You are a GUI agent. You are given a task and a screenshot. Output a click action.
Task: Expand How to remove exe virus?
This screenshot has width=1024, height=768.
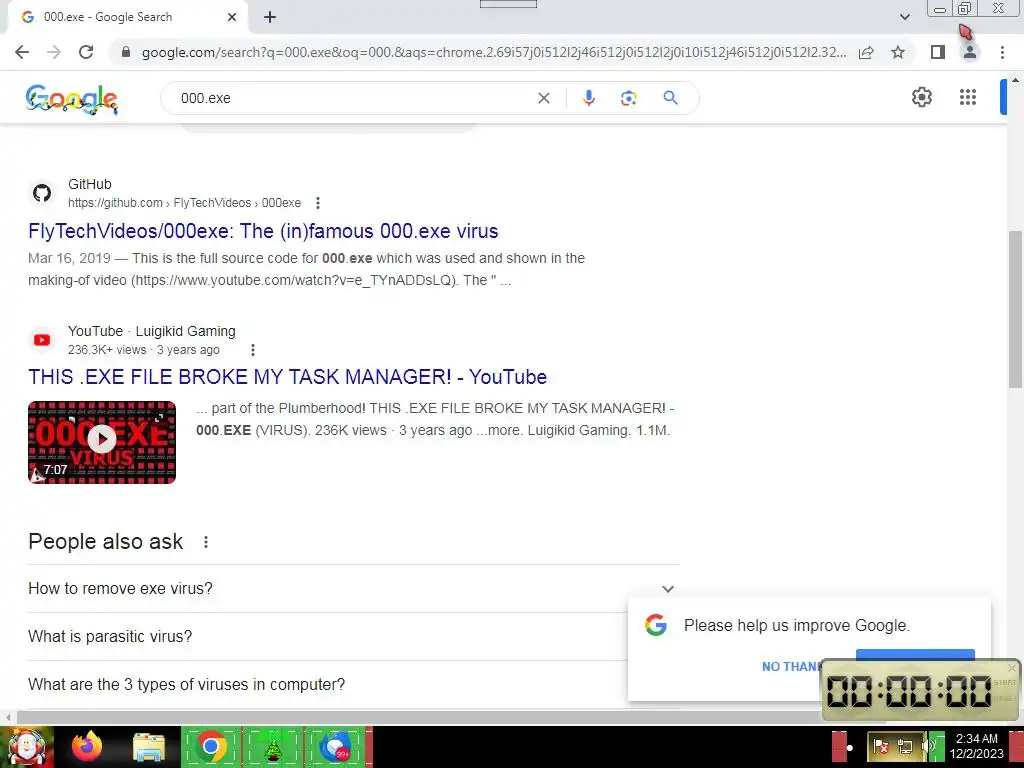(353, 588)
